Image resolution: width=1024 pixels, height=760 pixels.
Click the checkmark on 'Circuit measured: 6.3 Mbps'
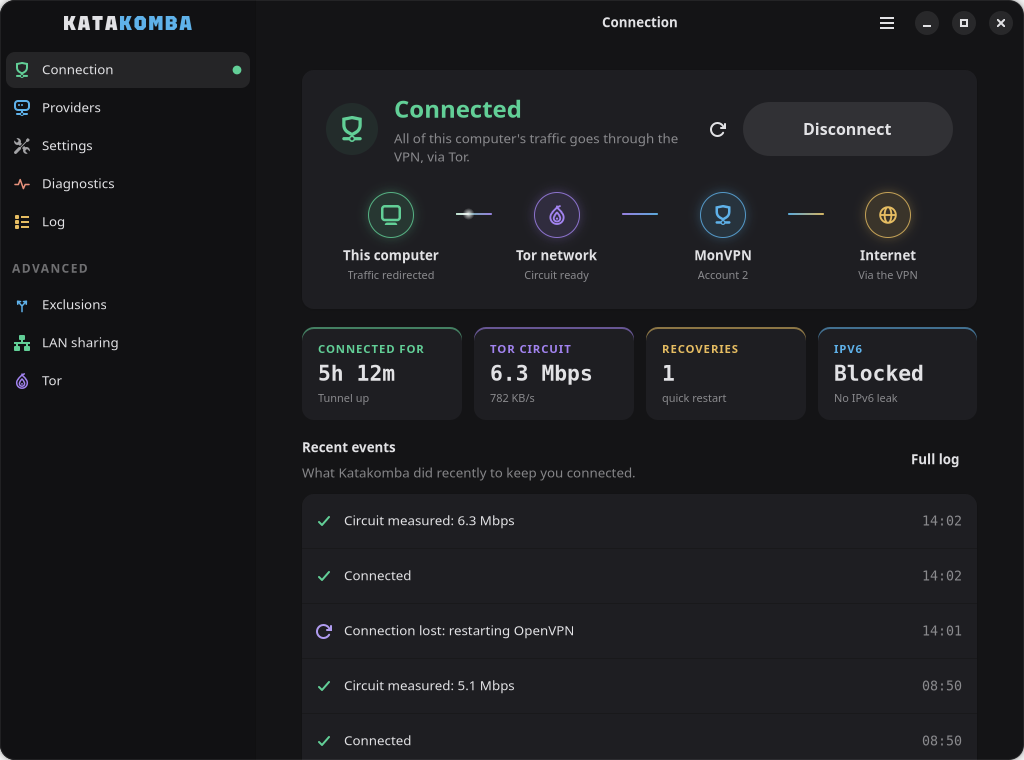coord(324,521)
